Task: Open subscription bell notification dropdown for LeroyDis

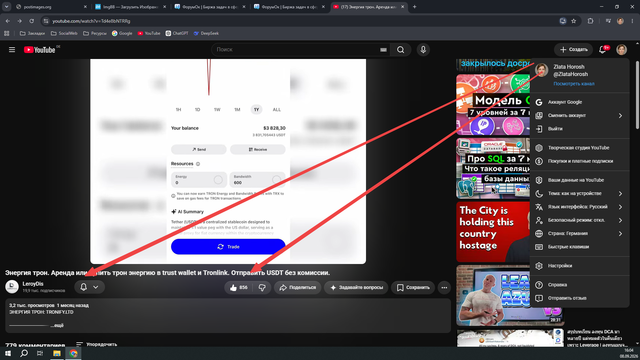Action: click(89, 287)
